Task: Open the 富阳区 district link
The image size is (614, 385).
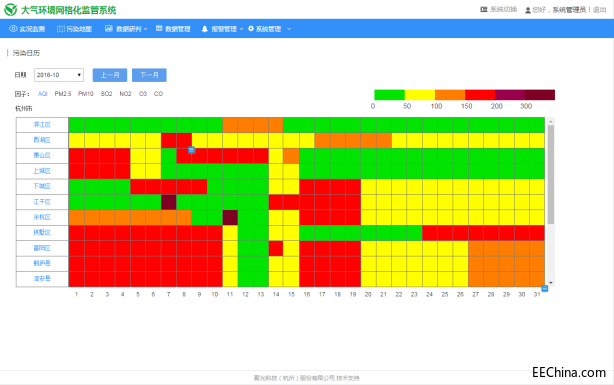Action: pos(42,248)
